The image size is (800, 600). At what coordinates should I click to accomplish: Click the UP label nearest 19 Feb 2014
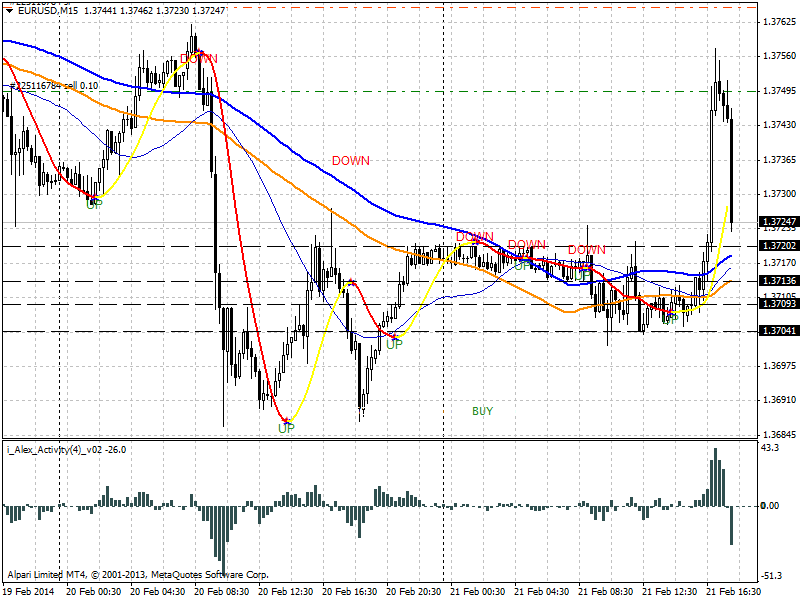point(94,204)
